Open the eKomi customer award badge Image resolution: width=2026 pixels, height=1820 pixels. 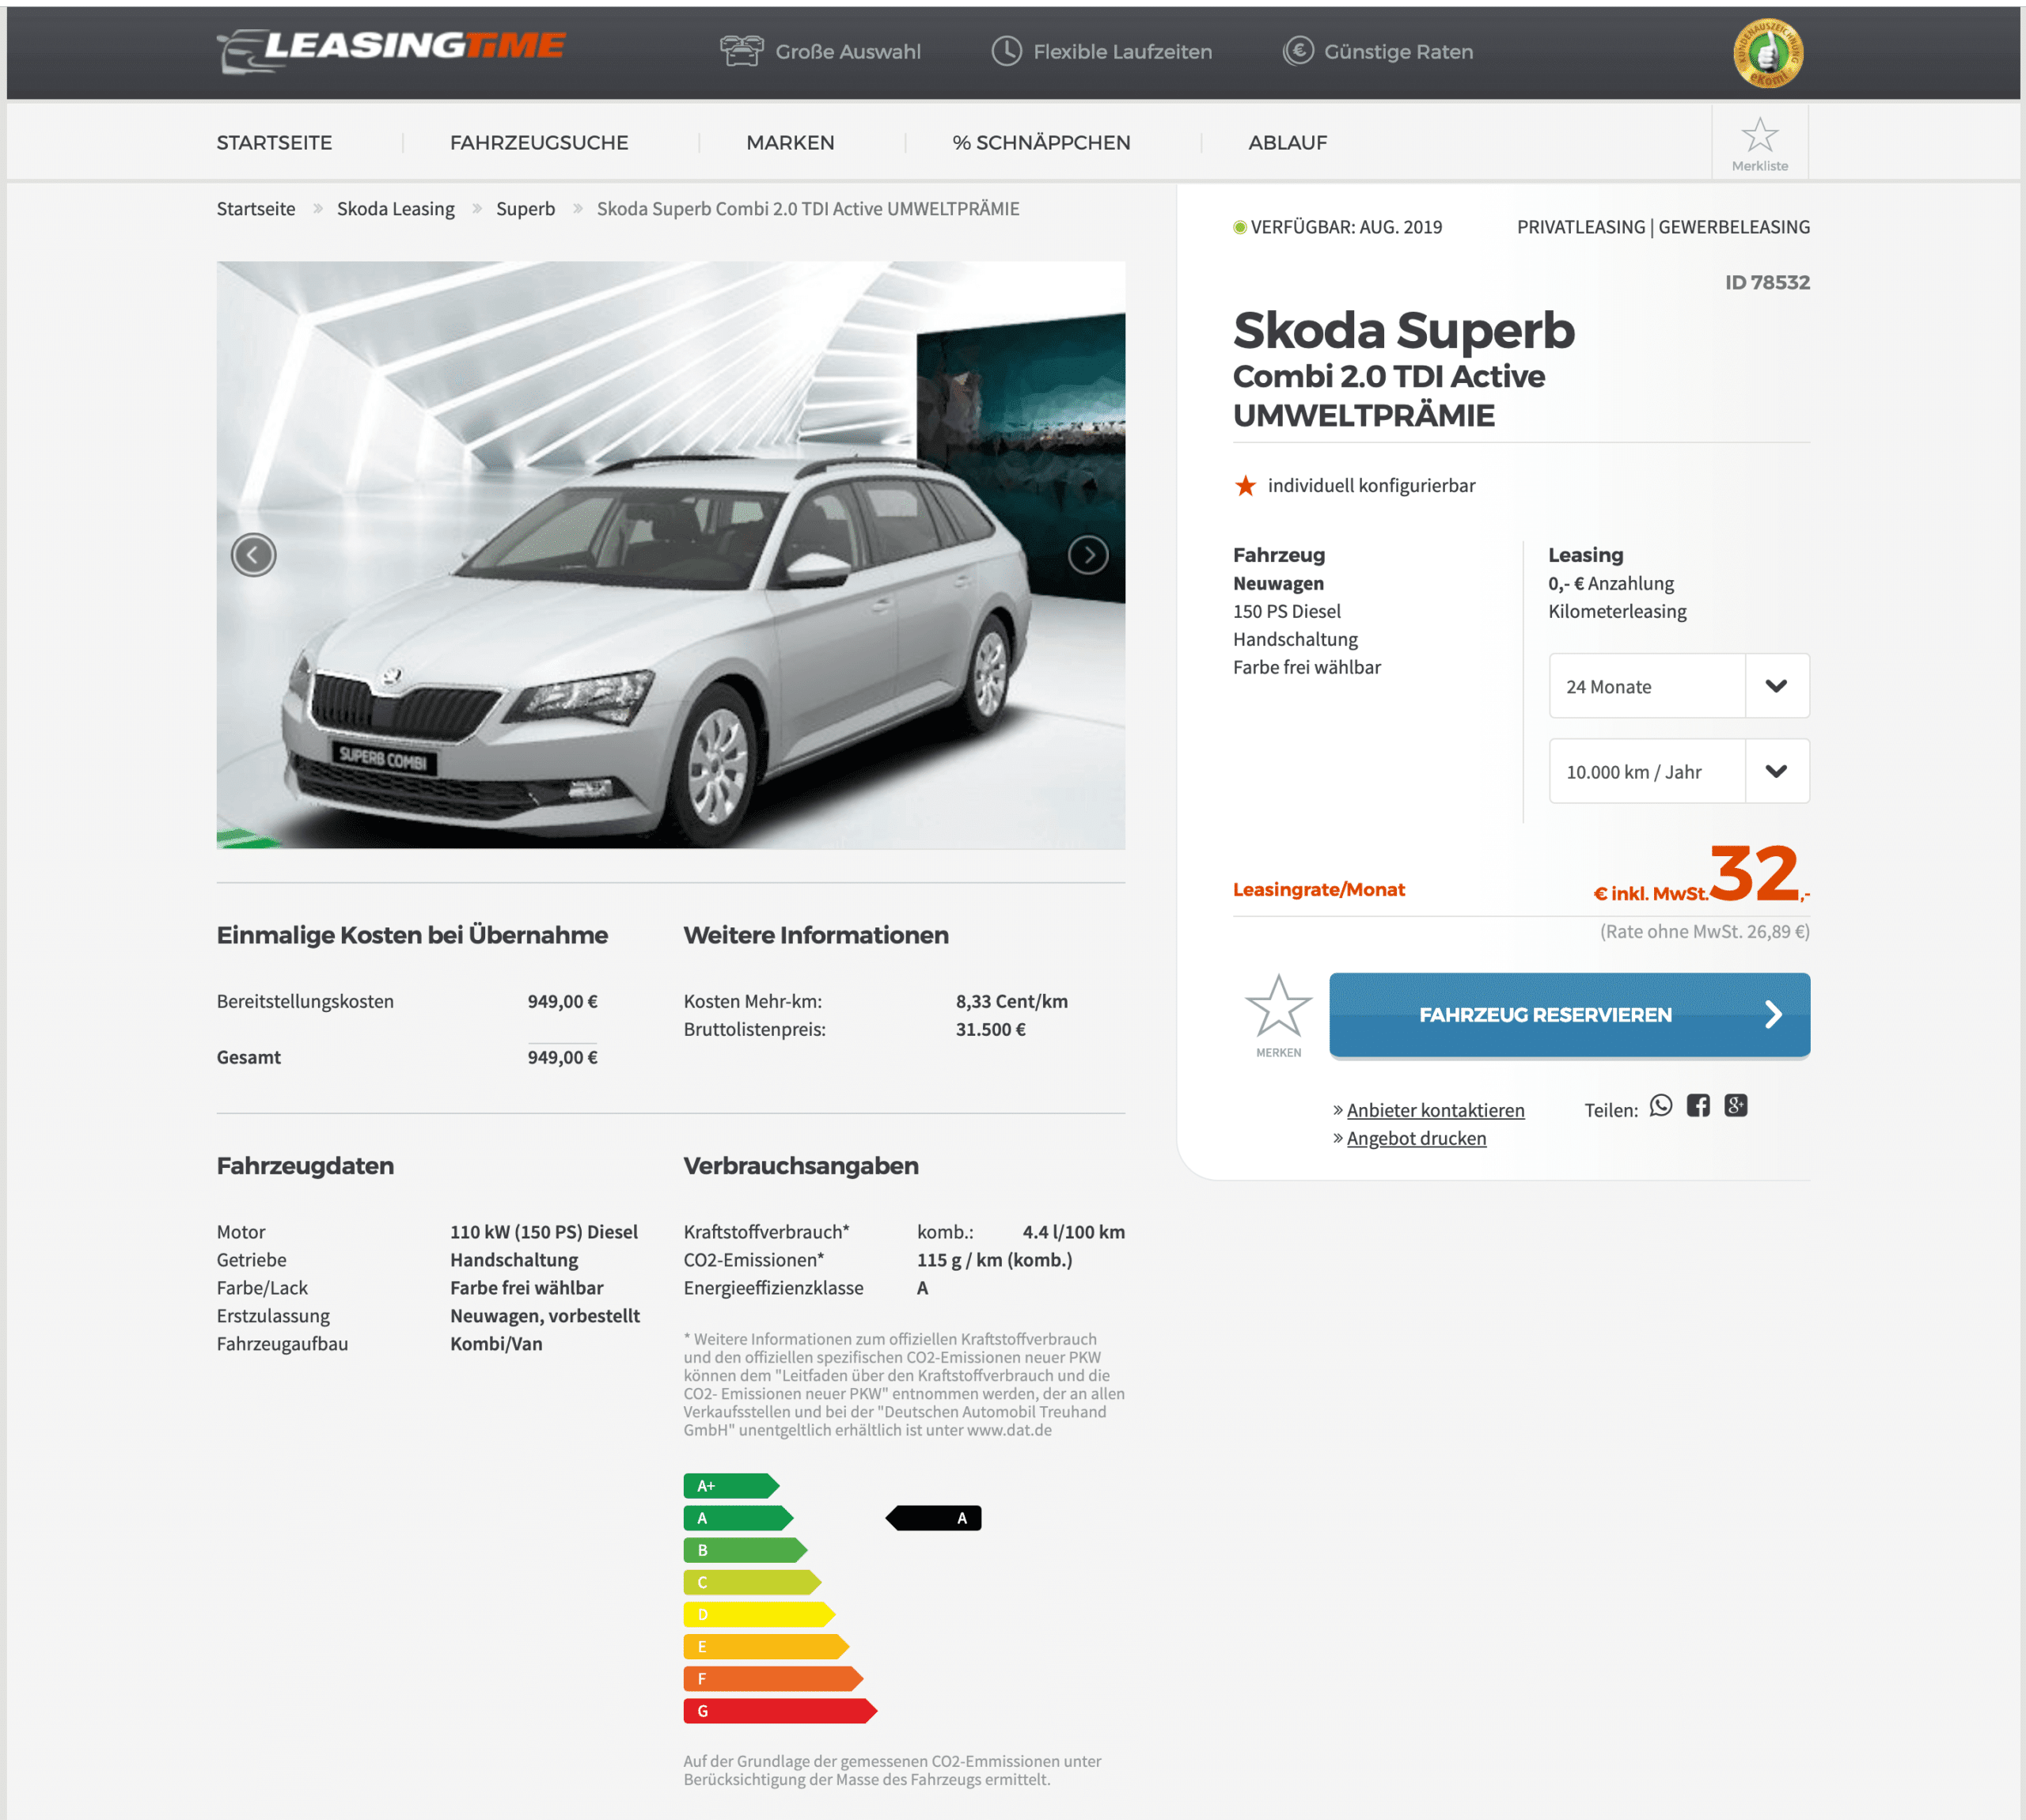(1768, 53)
